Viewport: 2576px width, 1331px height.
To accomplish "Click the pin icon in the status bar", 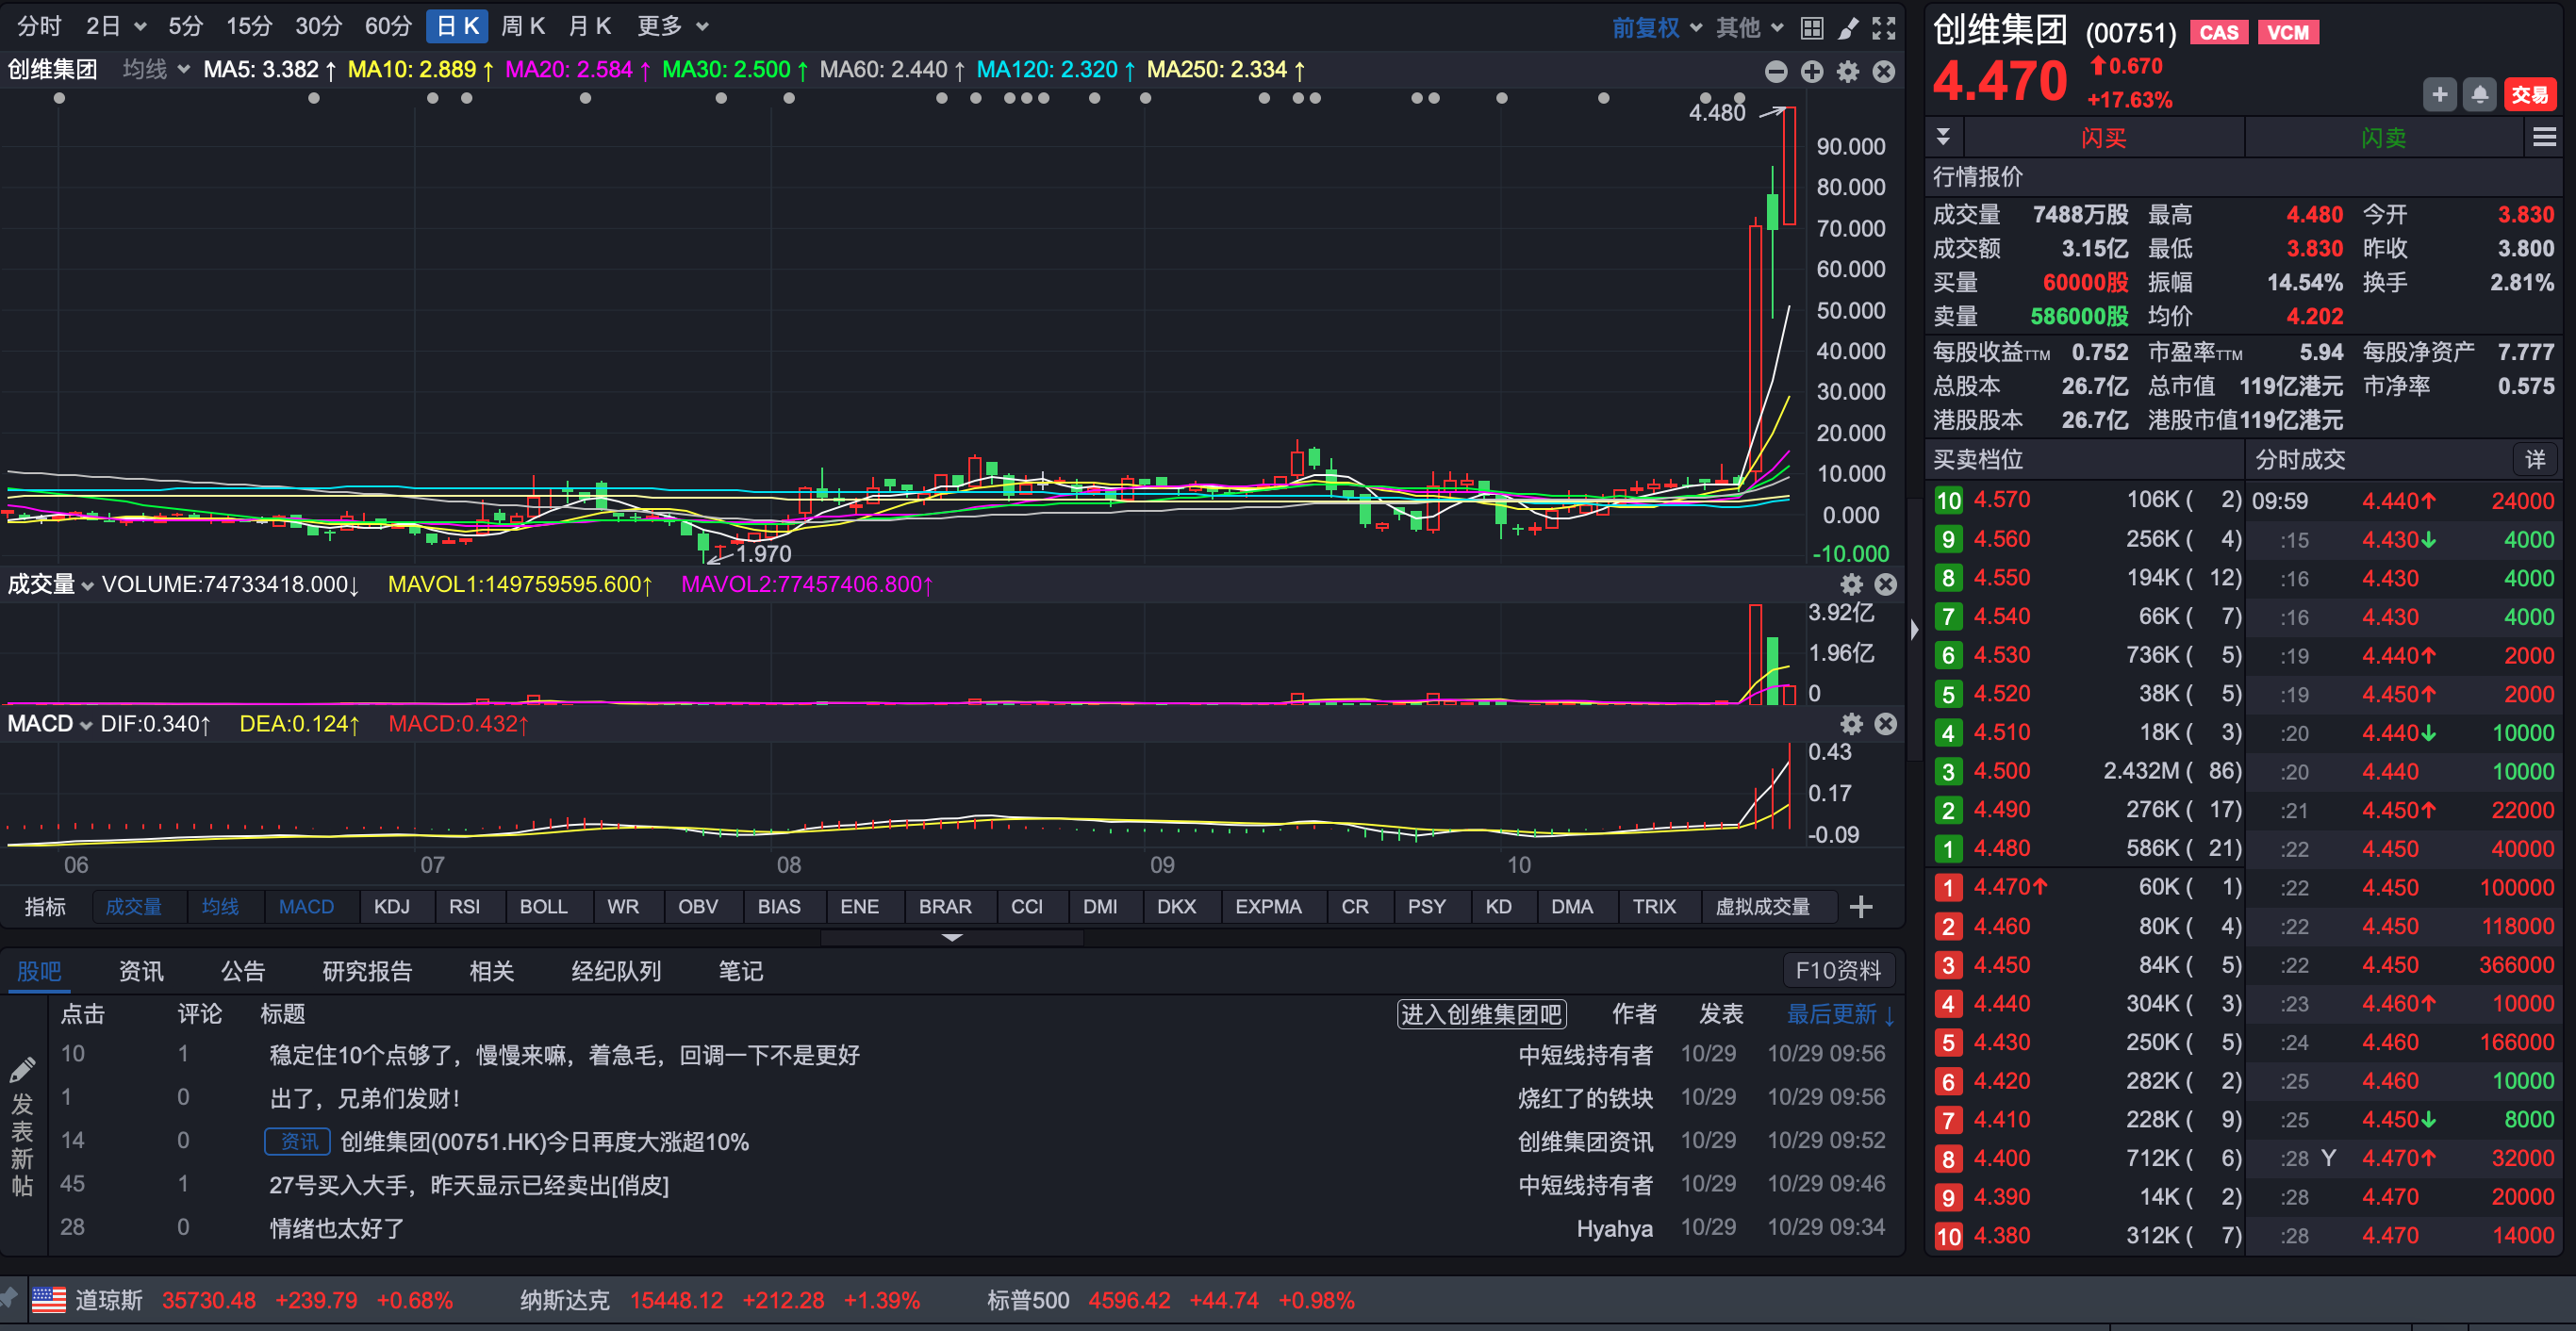I will click(8, 1299).
